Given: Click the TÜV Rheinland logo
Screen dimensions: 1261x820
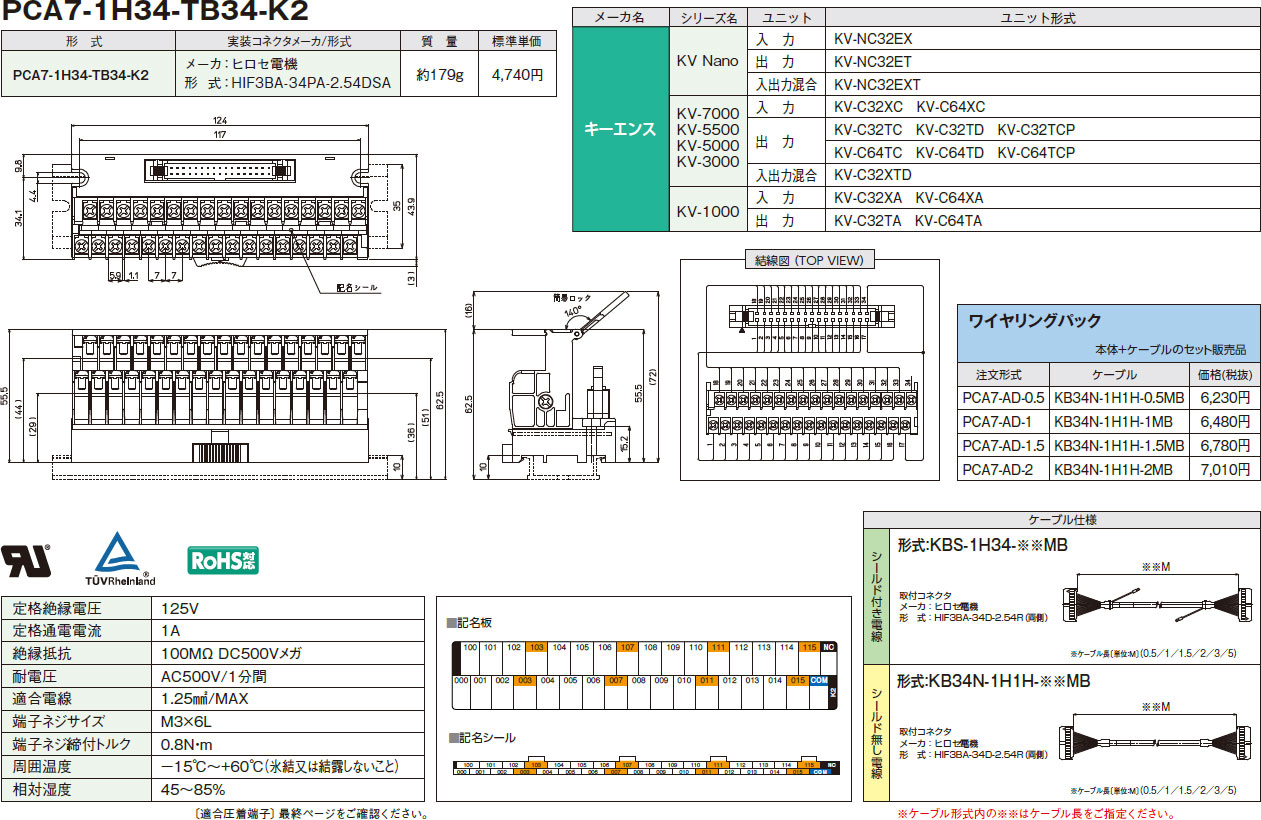Looking at the screenshot, I should (x=118, y=559).
